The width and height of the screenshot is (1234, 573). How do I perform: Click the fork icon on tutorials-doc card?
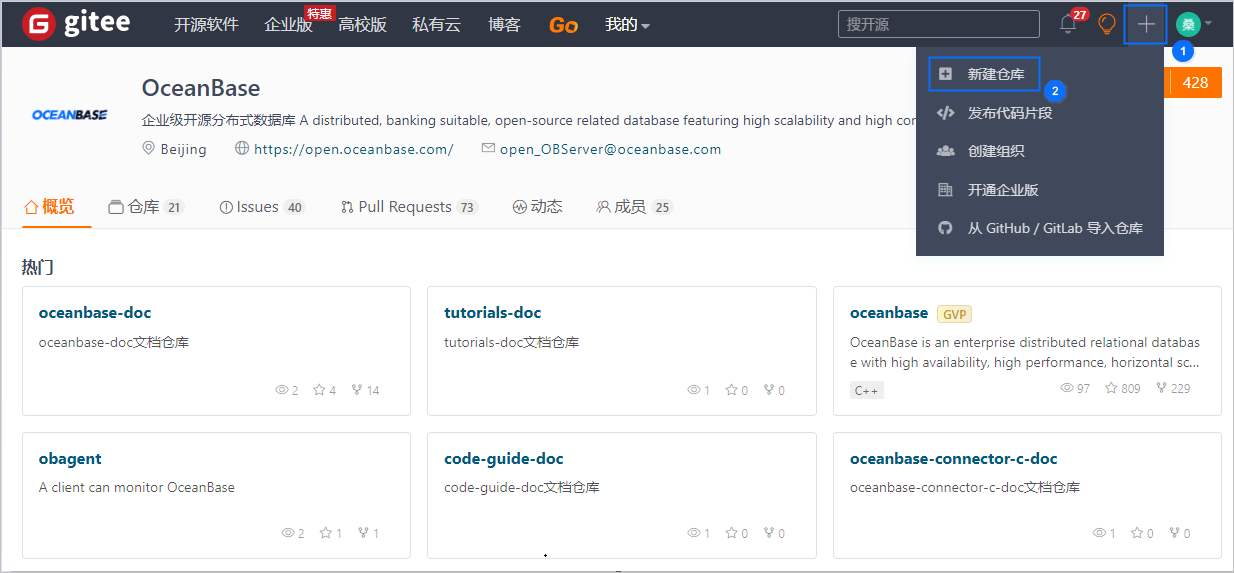pos(769,390)
